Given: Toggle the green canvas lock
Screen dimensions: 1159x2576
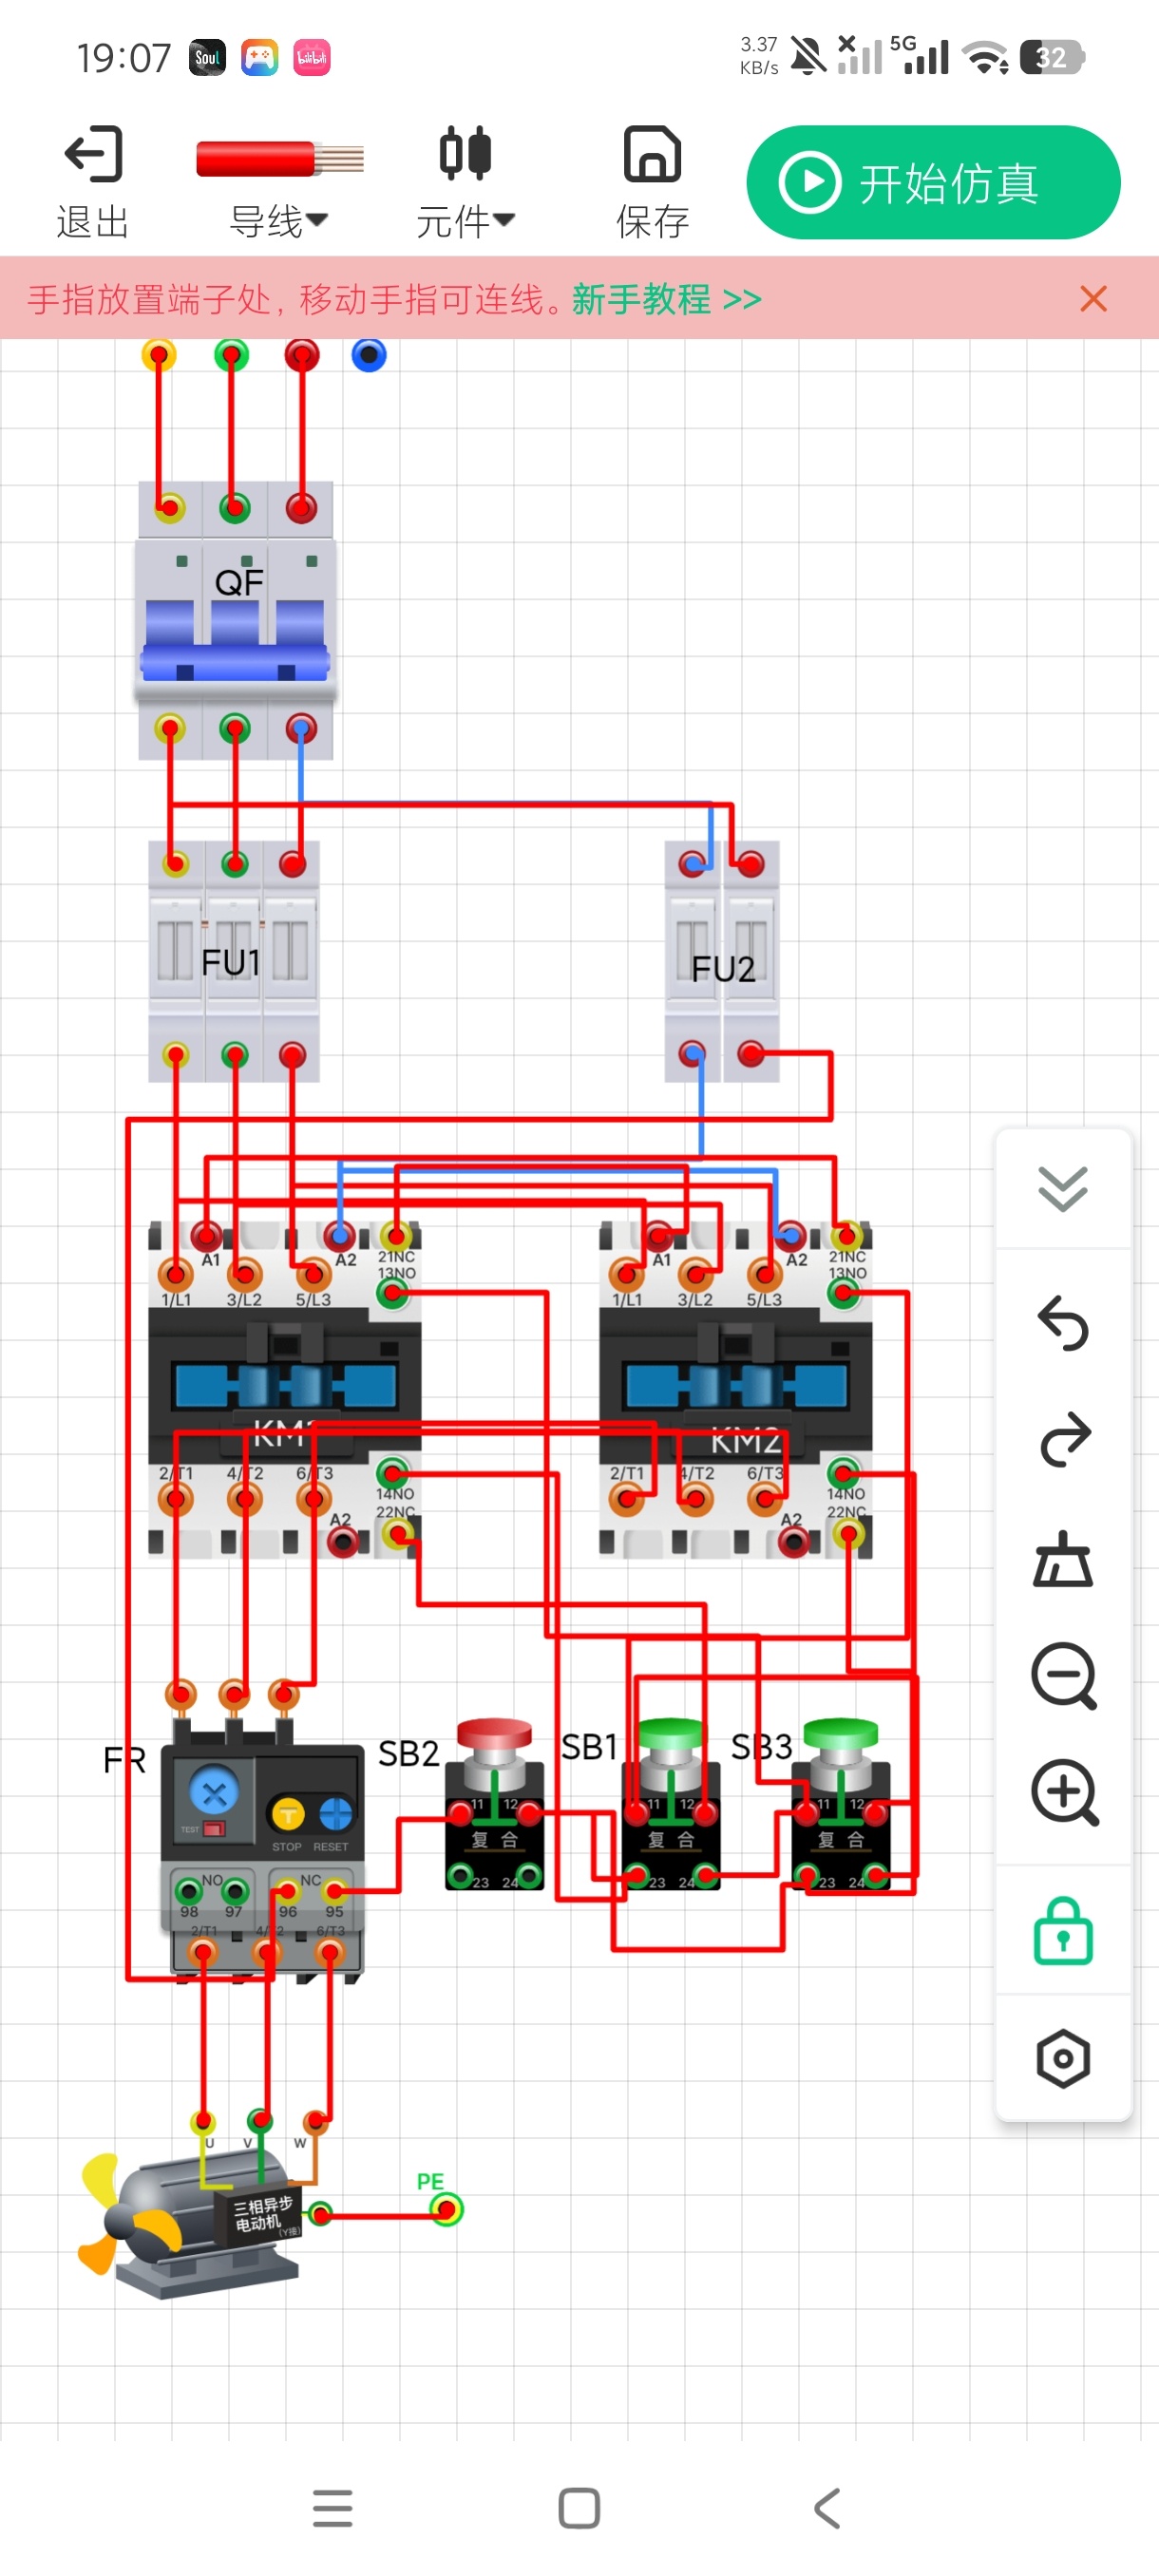Looking at the screenshot, I should (1063, 1930).
